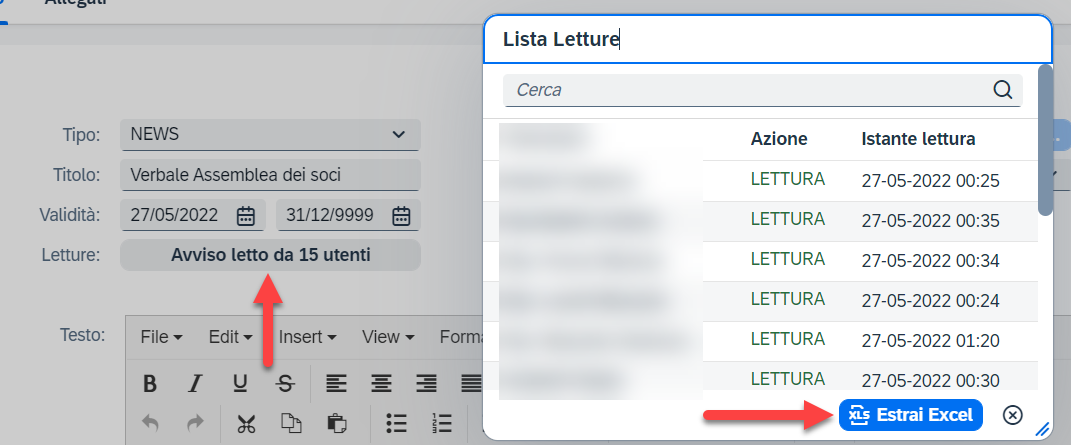Viewport: 1071px width, 445px height.
Task: Open the Insert menu in the editor
Action: (x=307, y=337)
